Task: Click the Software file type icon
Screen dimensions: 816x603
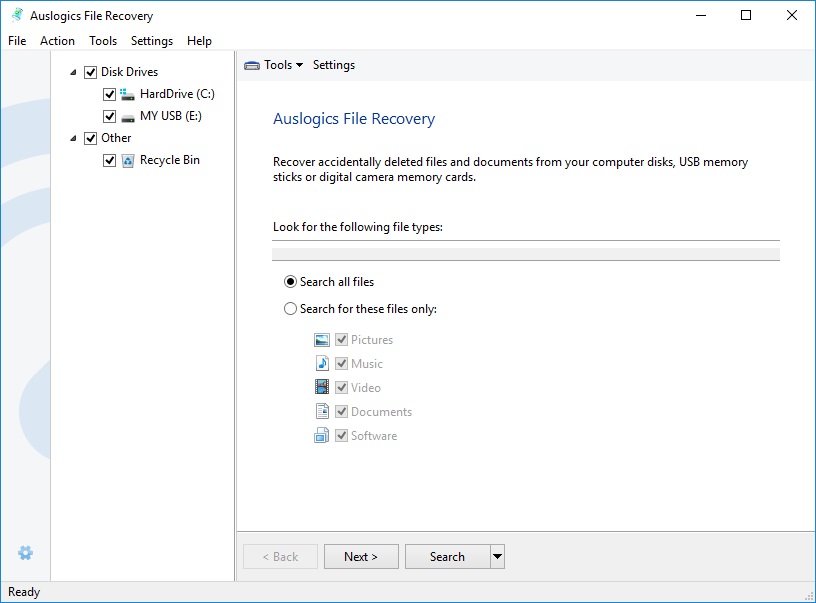Action: pos(322,435)
